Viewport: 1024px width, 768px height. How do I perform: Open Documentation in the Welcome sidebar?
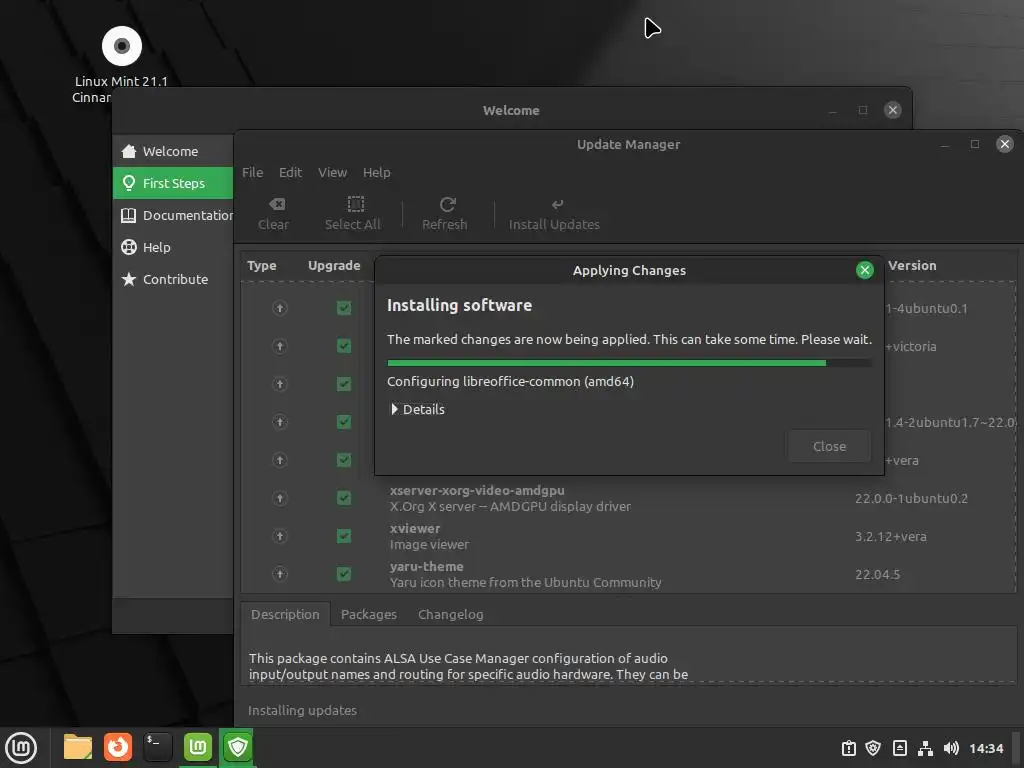pos(173,216)
